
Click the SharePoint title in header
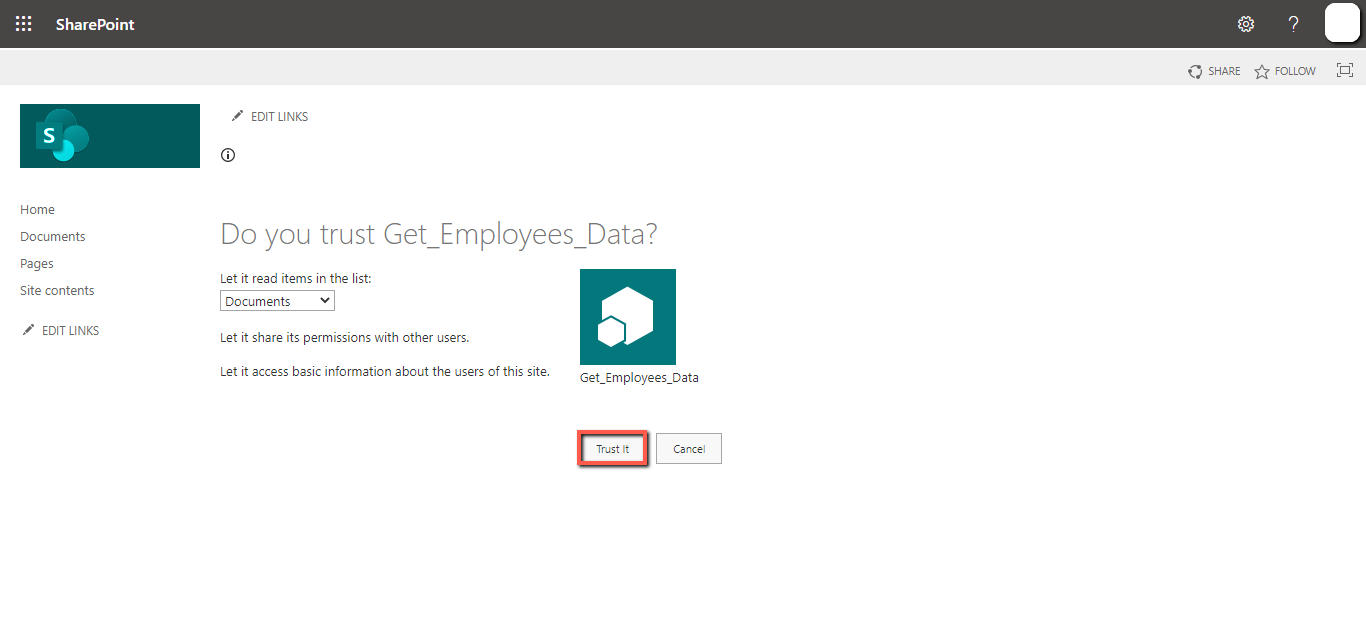pos(95,24)
